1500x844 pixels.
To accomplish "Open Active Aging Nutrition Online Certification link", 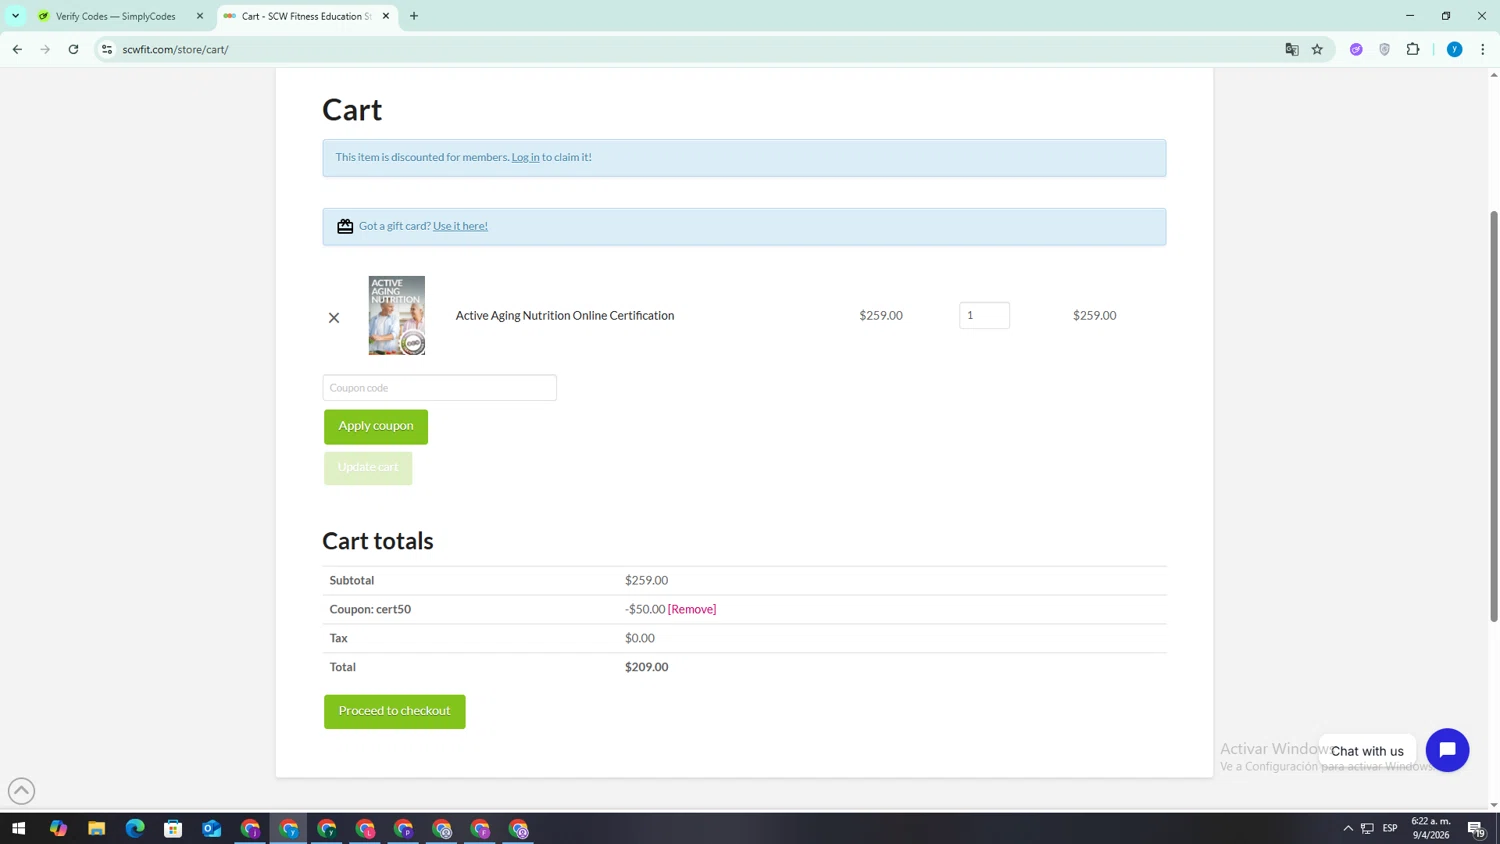I will pyautogui.click(x=565, y=315).
